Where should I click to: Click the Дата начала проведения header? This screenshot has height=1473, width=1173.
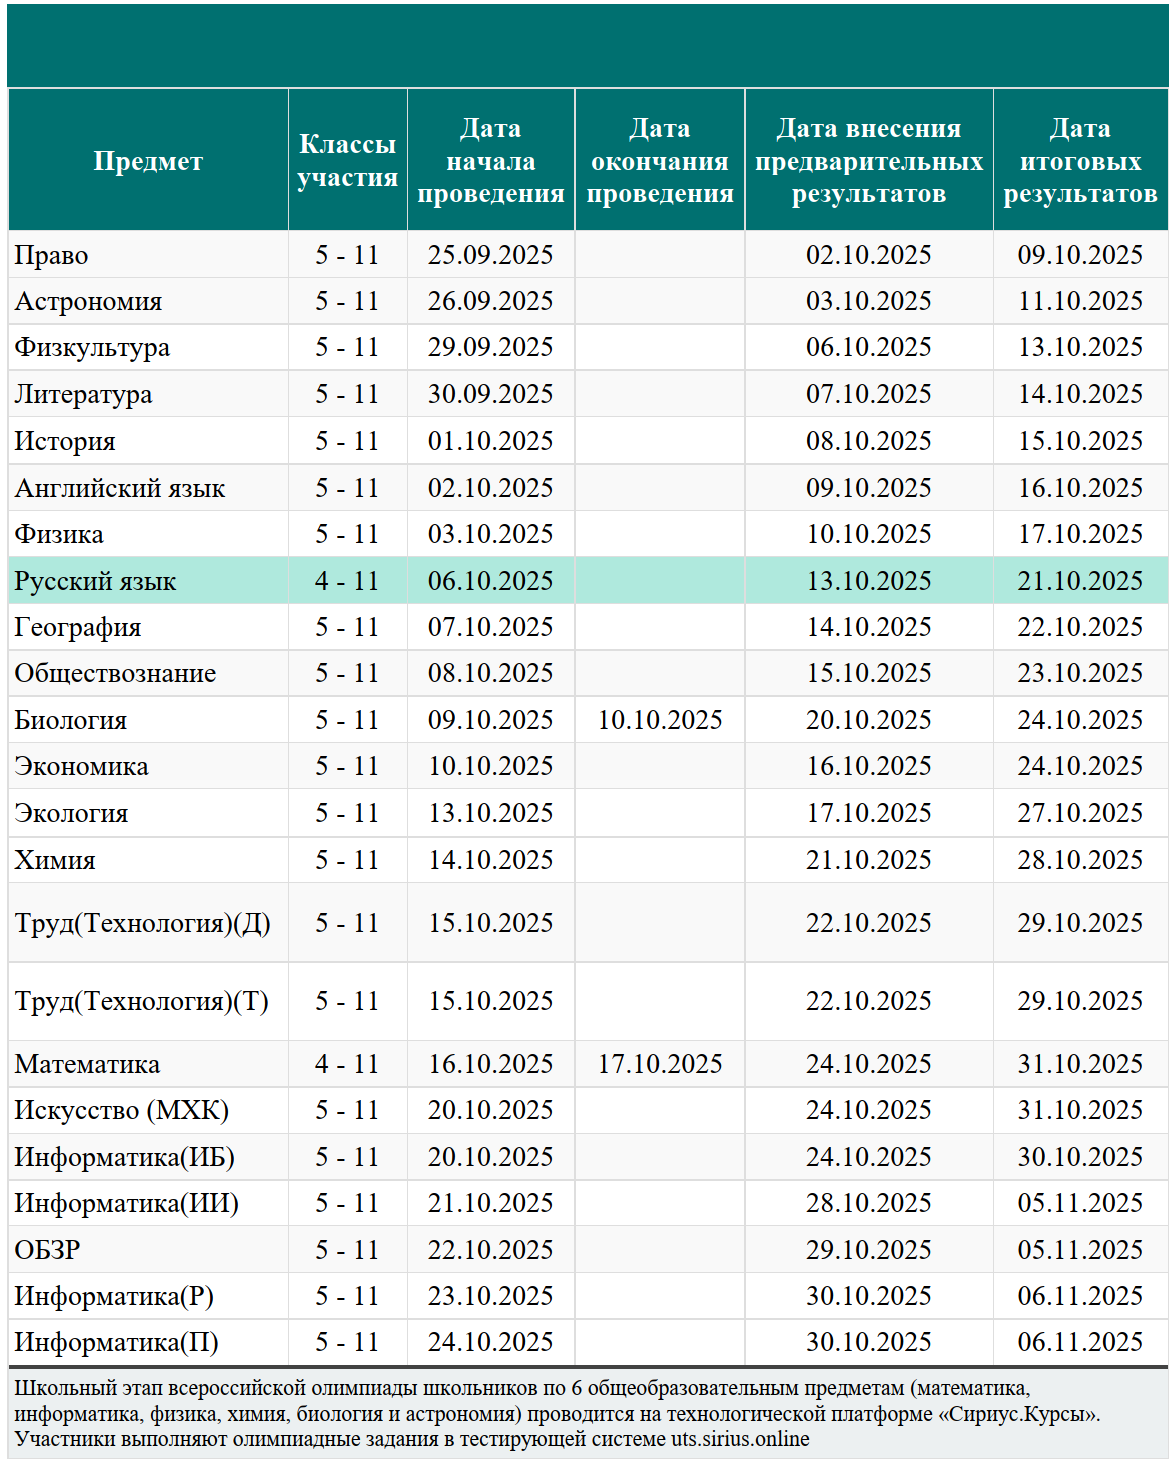491,161
